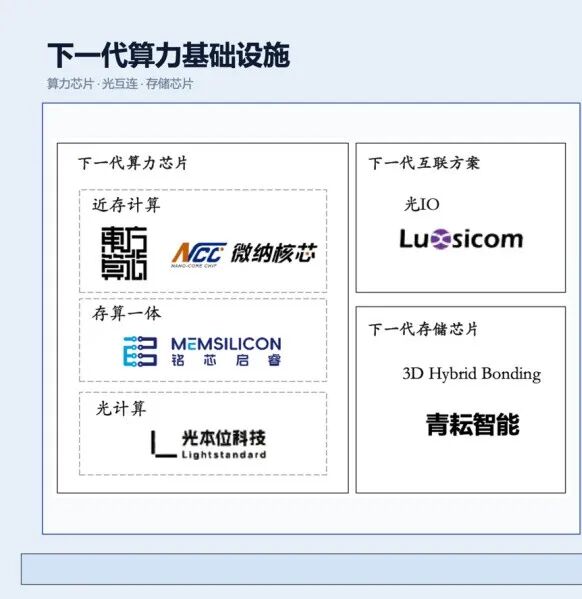The image size is (582, 599).
Task: Click the 光IO label
Action: click(x=422, y=204)
